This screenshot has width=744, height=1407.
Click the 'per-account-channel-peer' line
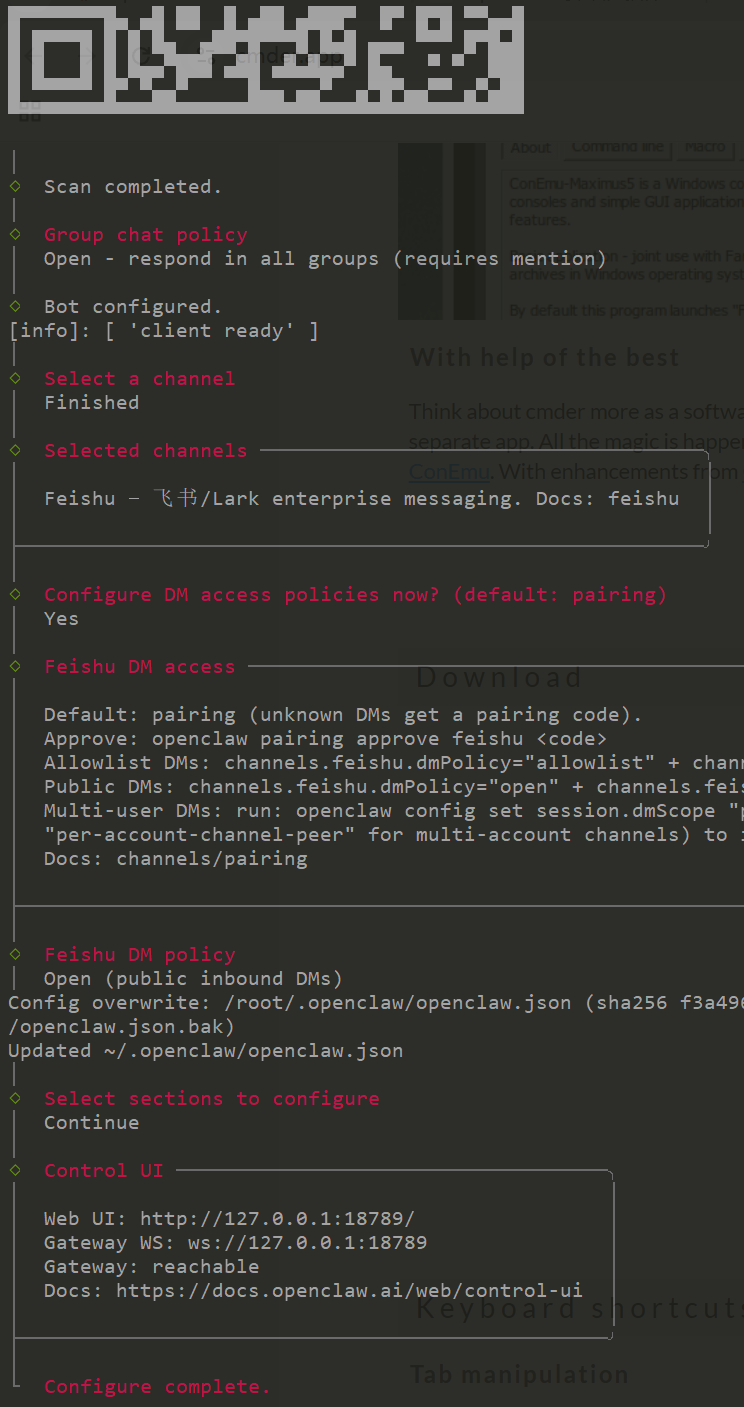[394, 835]
